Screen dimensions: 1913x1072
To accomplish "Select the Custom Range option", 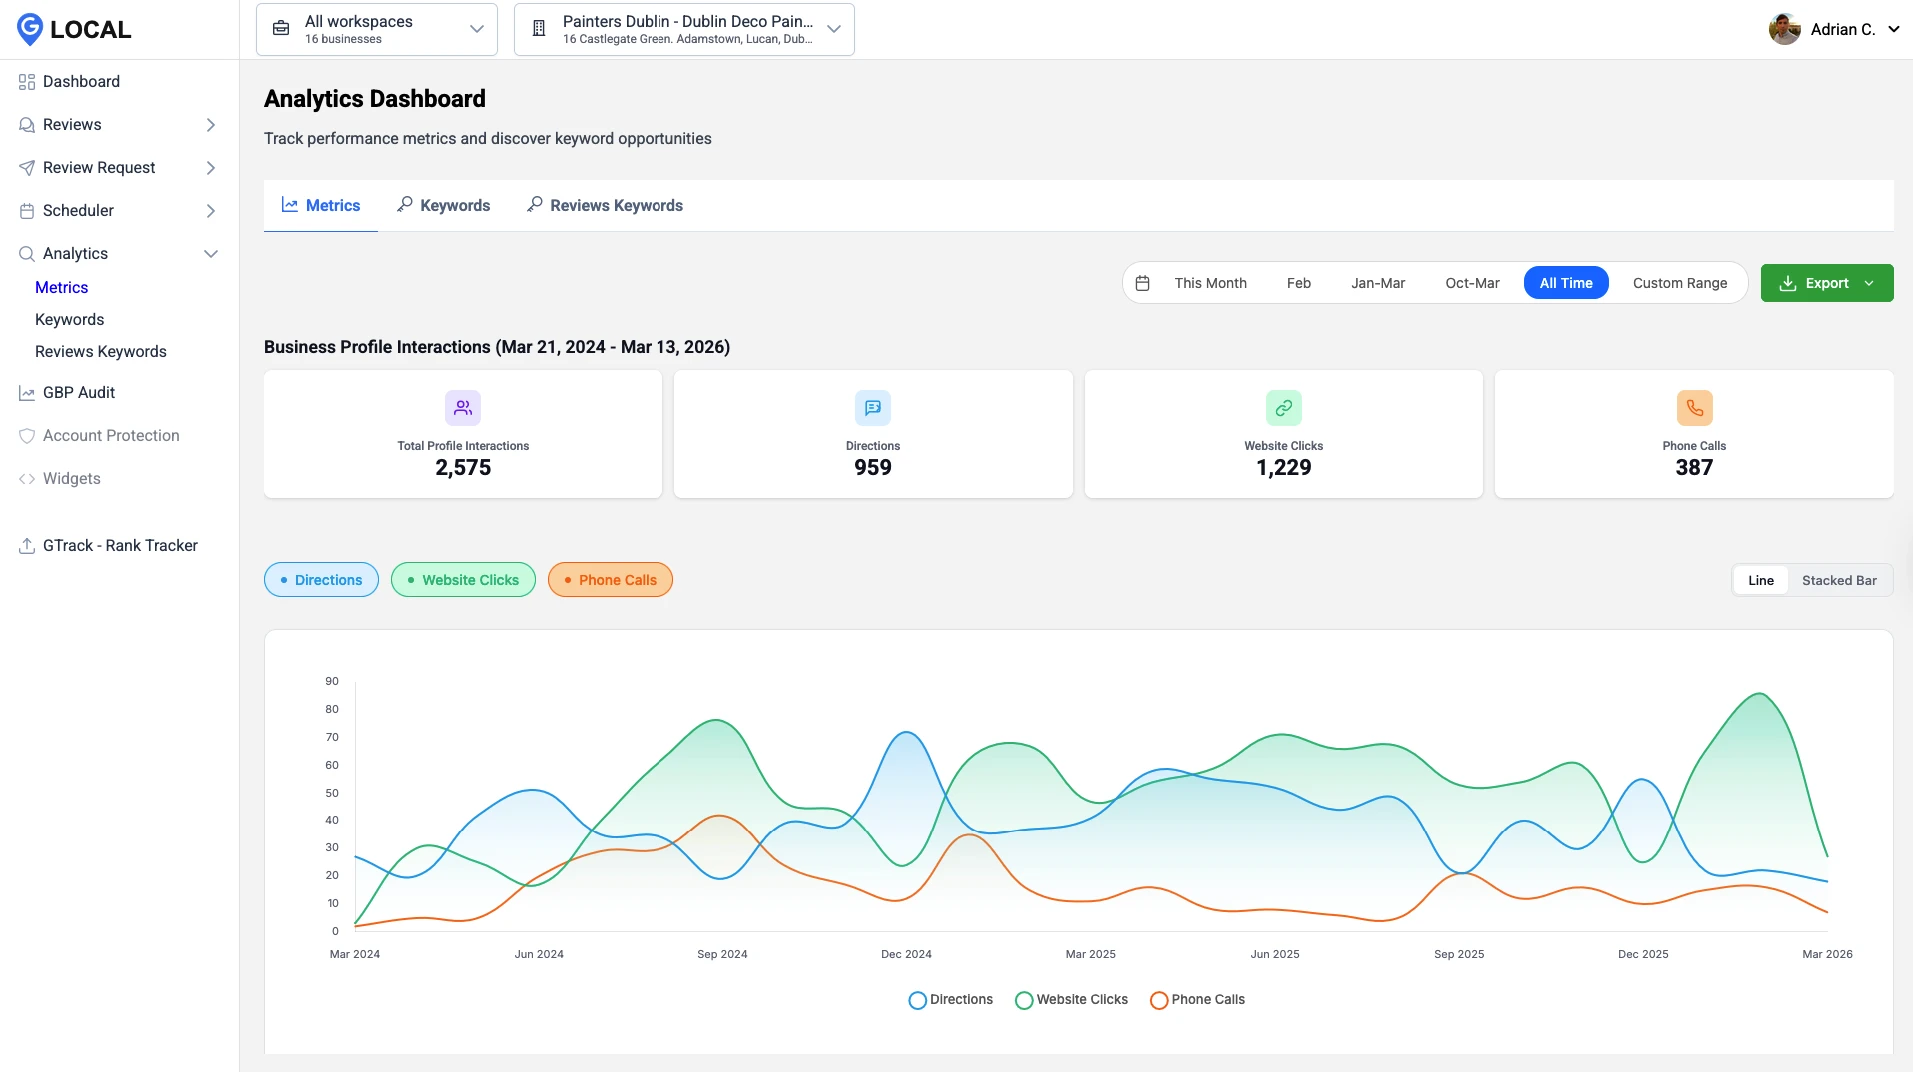I will click(x=1679, y=283).
